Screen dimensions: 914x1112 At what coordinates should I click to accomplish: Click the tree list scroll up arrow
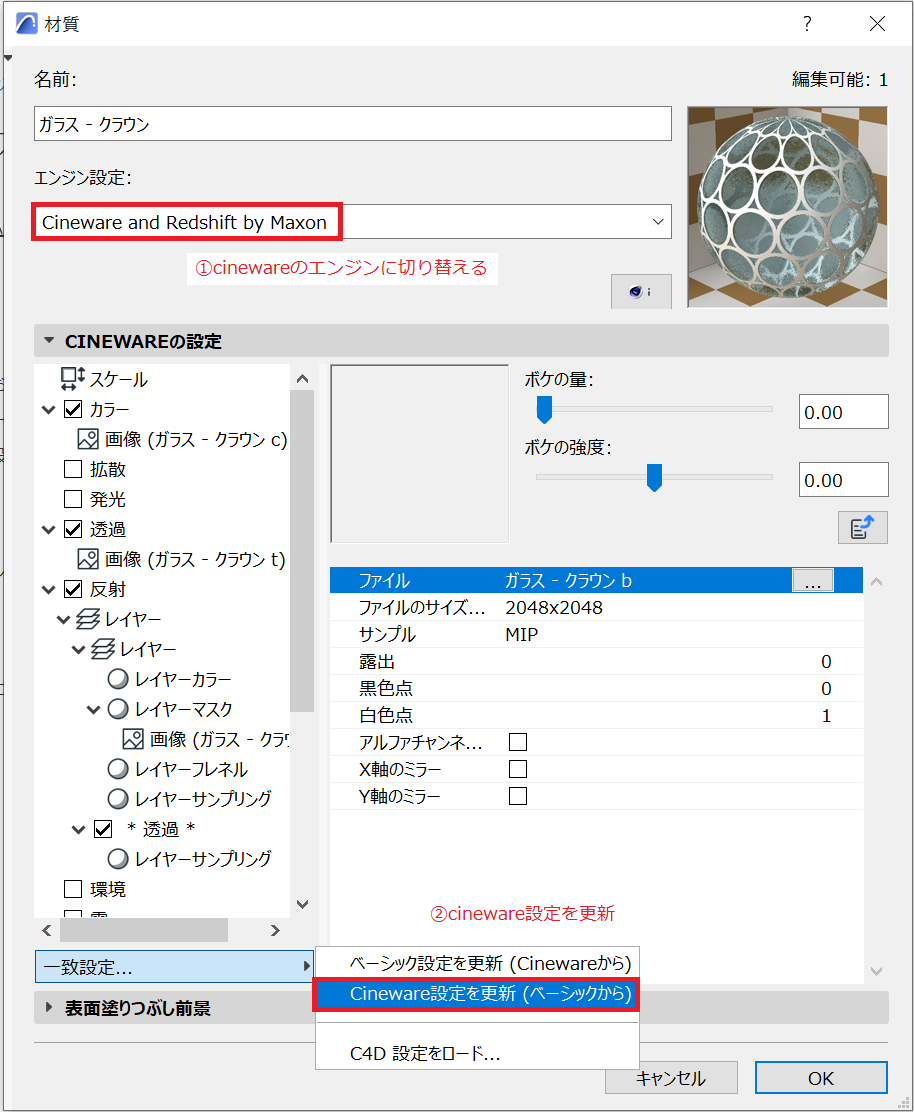303,379
